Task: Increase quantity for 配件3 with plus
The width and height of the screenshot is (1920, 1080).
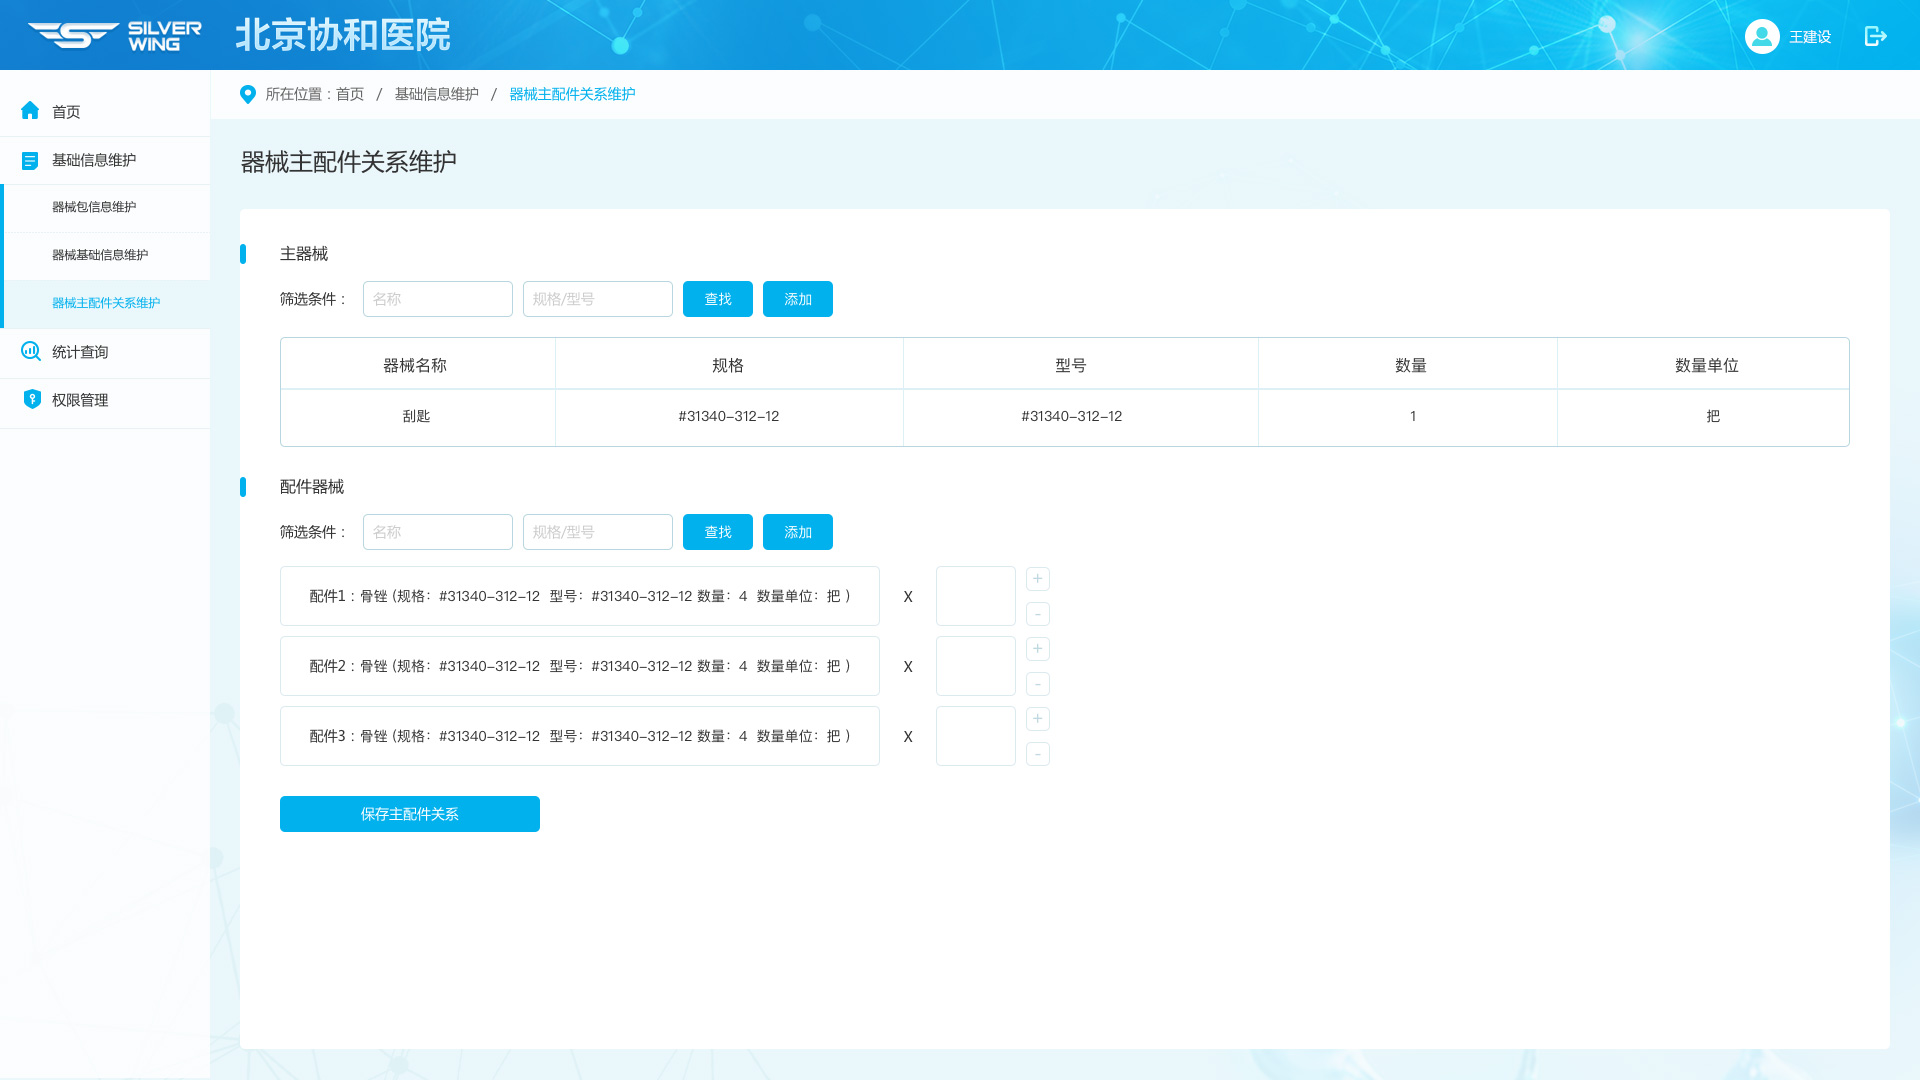Action: click(1037, 719)
